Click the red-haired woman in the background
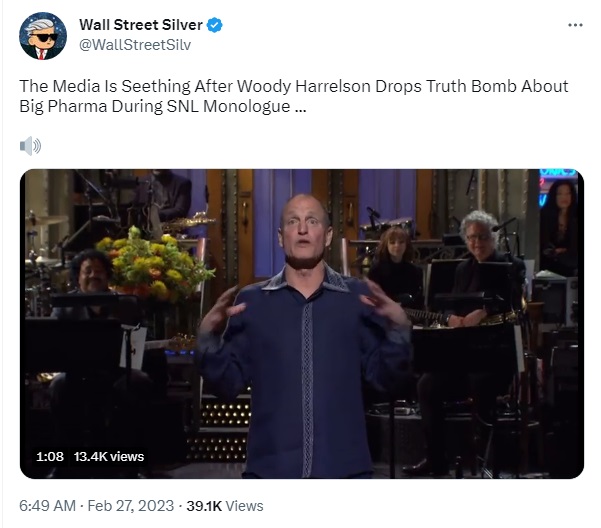This screenshot has height=528, width=601. (395, 264)
